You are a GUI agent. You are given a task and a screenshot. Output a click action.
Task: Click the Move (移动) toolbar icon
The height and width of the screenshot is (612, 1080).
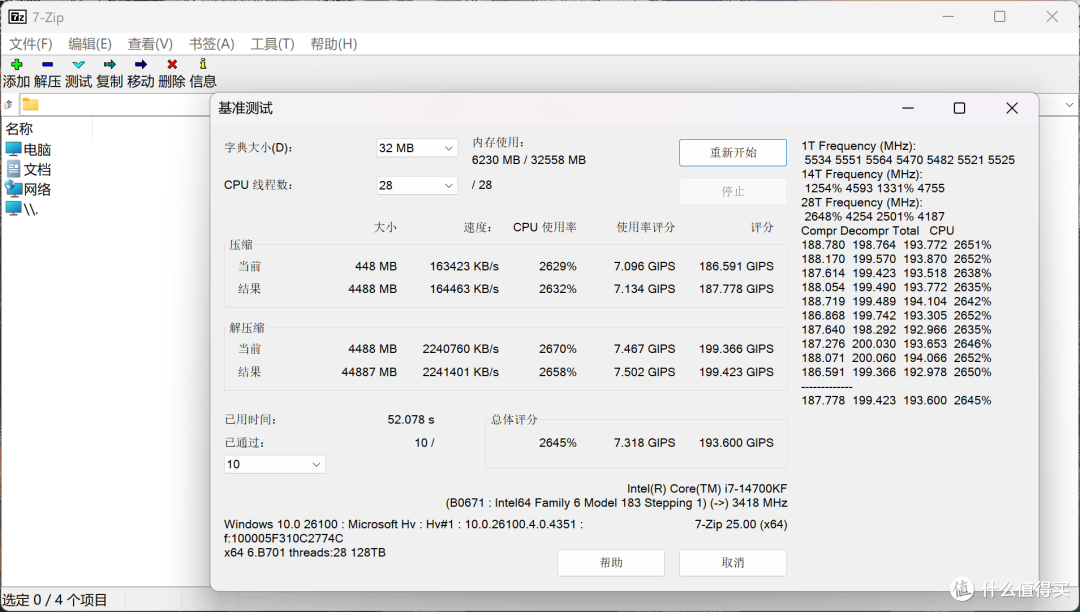point(141,64)
